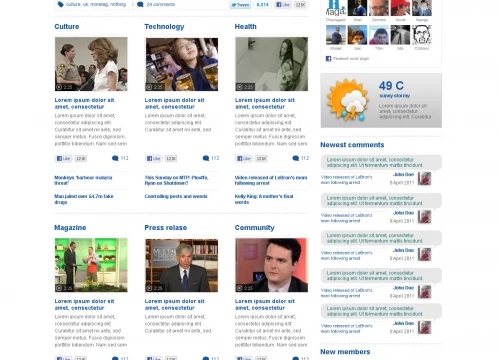Viewport: 500px width, 360px height.
Task: Open the Community section heading
Action: click(x=255, y=228)
